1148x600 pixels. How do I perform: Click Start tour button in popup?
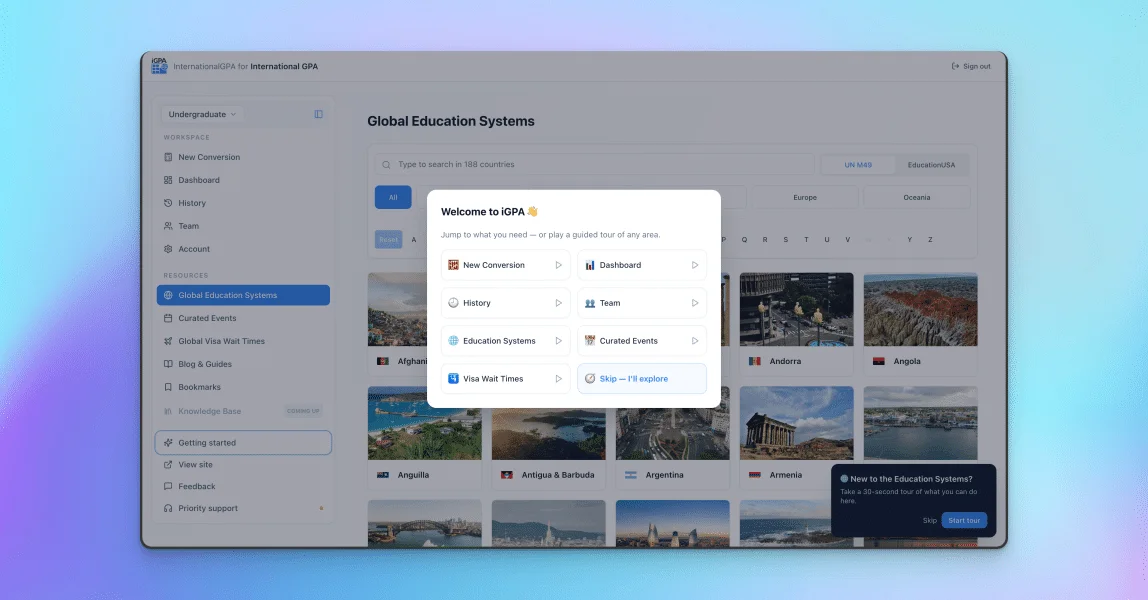(x=964, y=520)
